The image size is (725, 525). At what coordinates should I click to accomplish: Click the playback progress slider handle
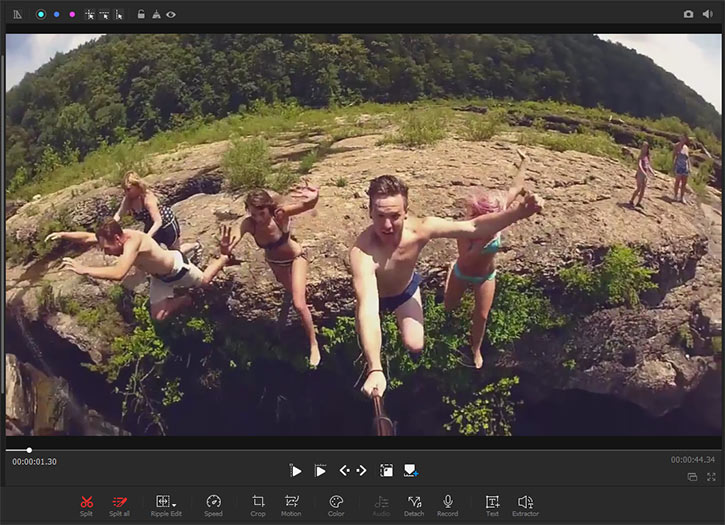coord(29,450)
